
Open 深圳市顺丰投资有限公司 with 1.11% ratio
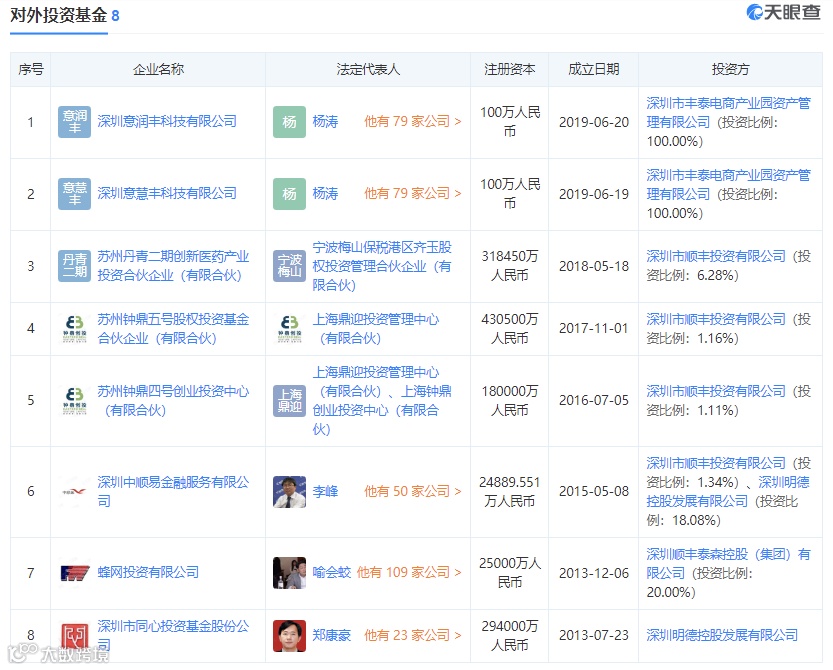716,391
